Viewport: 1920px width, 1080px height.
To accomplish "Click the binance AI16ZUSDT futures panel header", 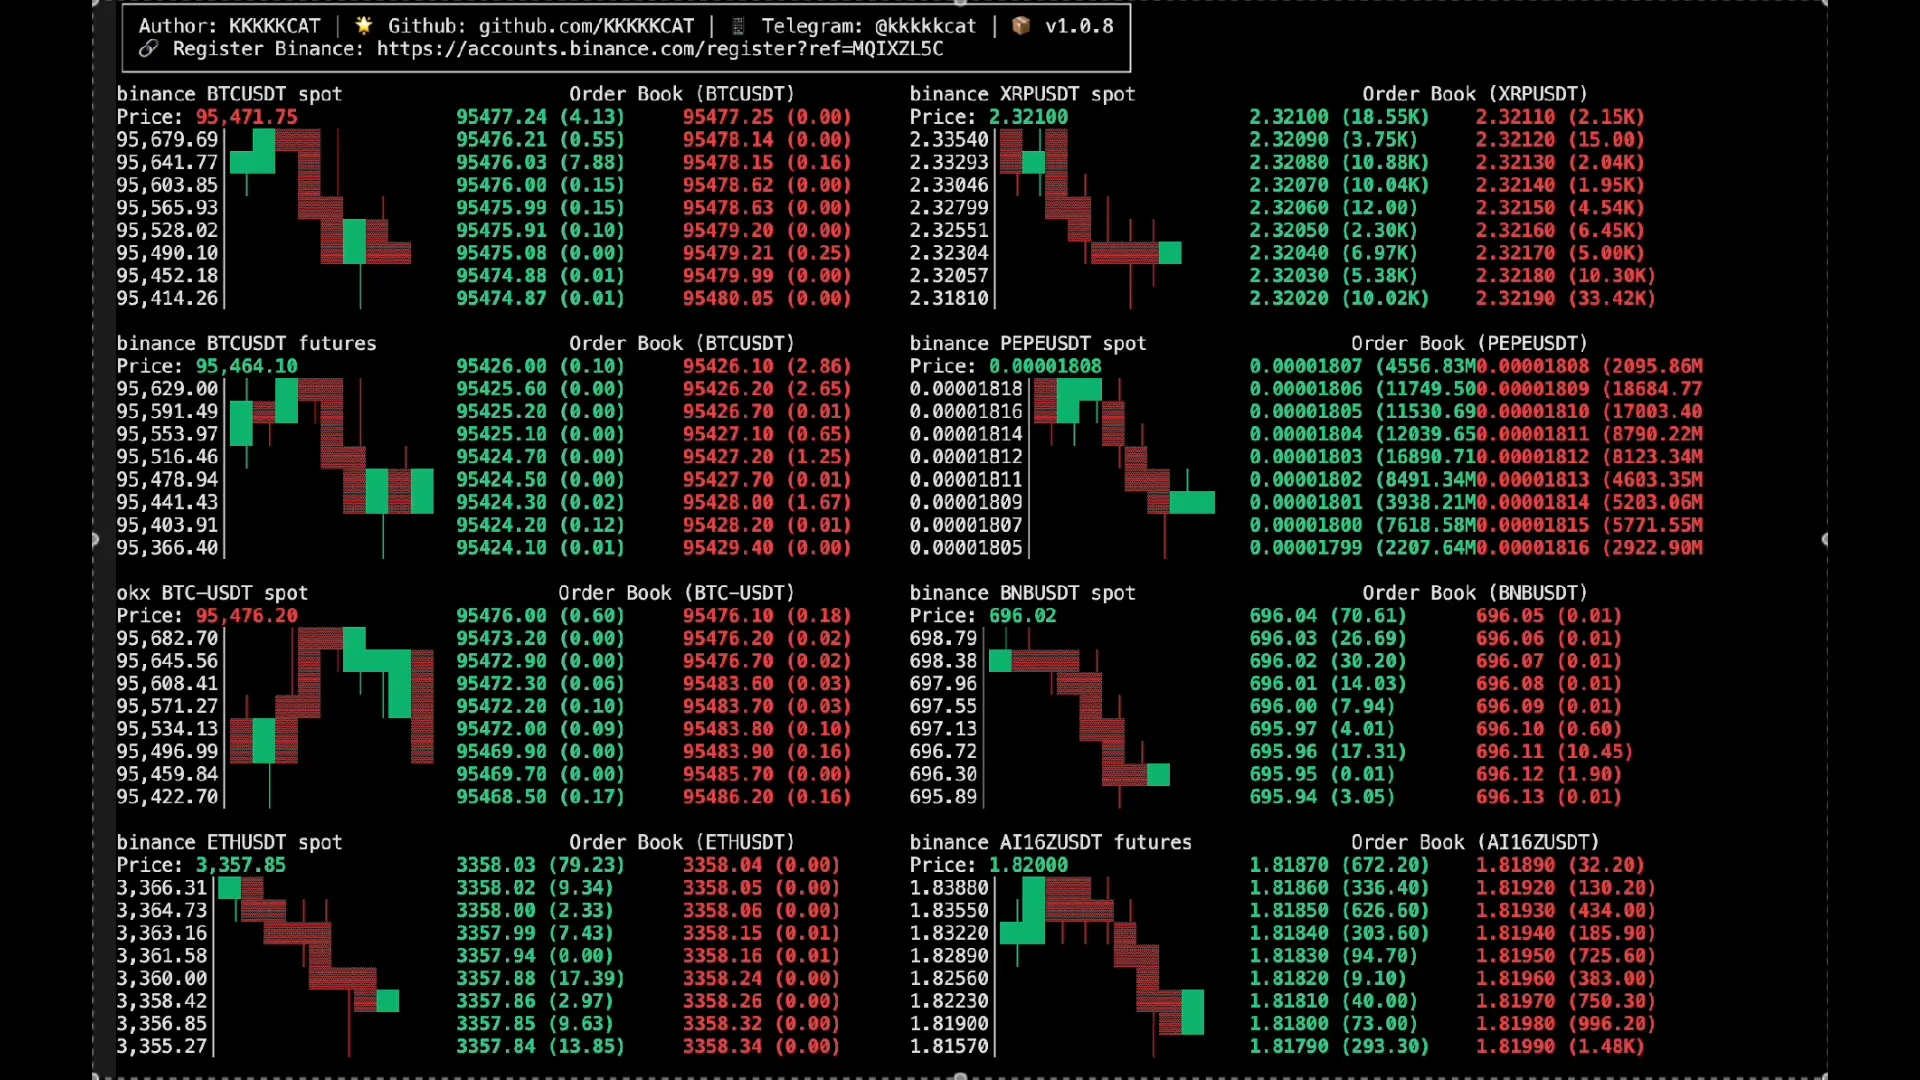I will tap(1050, 841).
